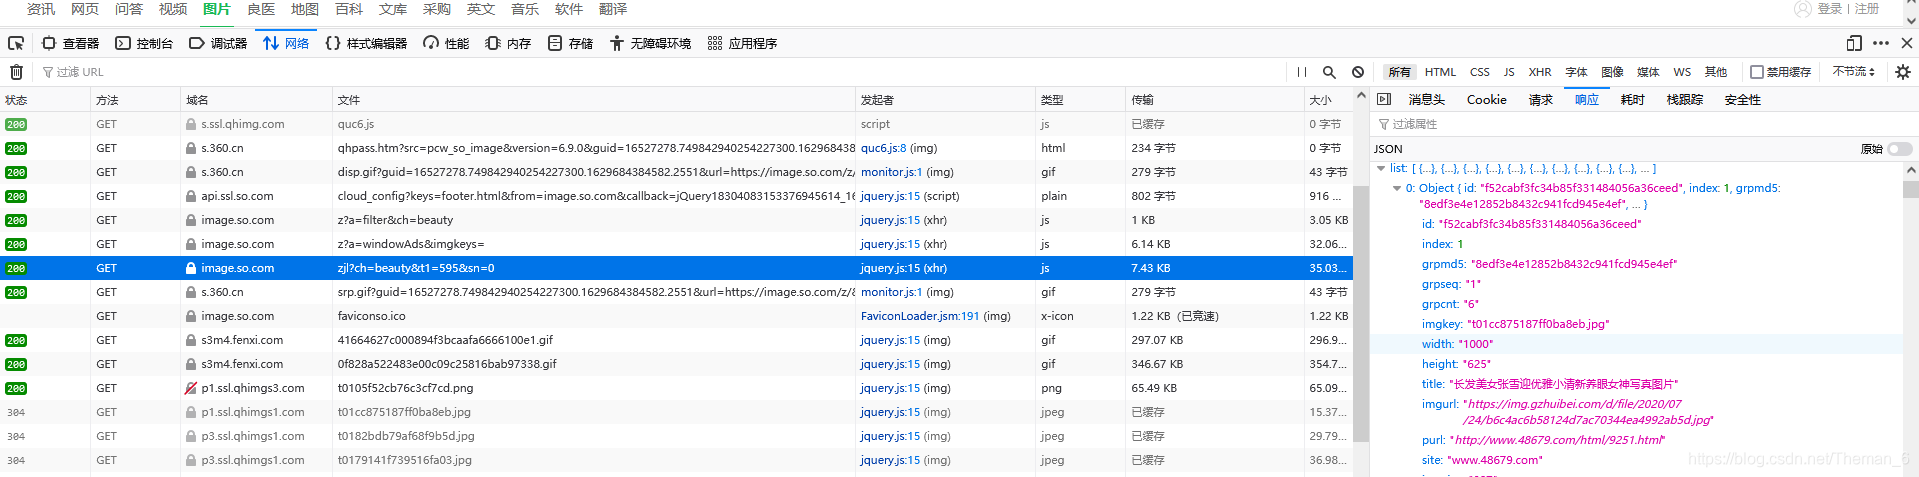Toggle the 图像 images filter

click(1612, 72)
